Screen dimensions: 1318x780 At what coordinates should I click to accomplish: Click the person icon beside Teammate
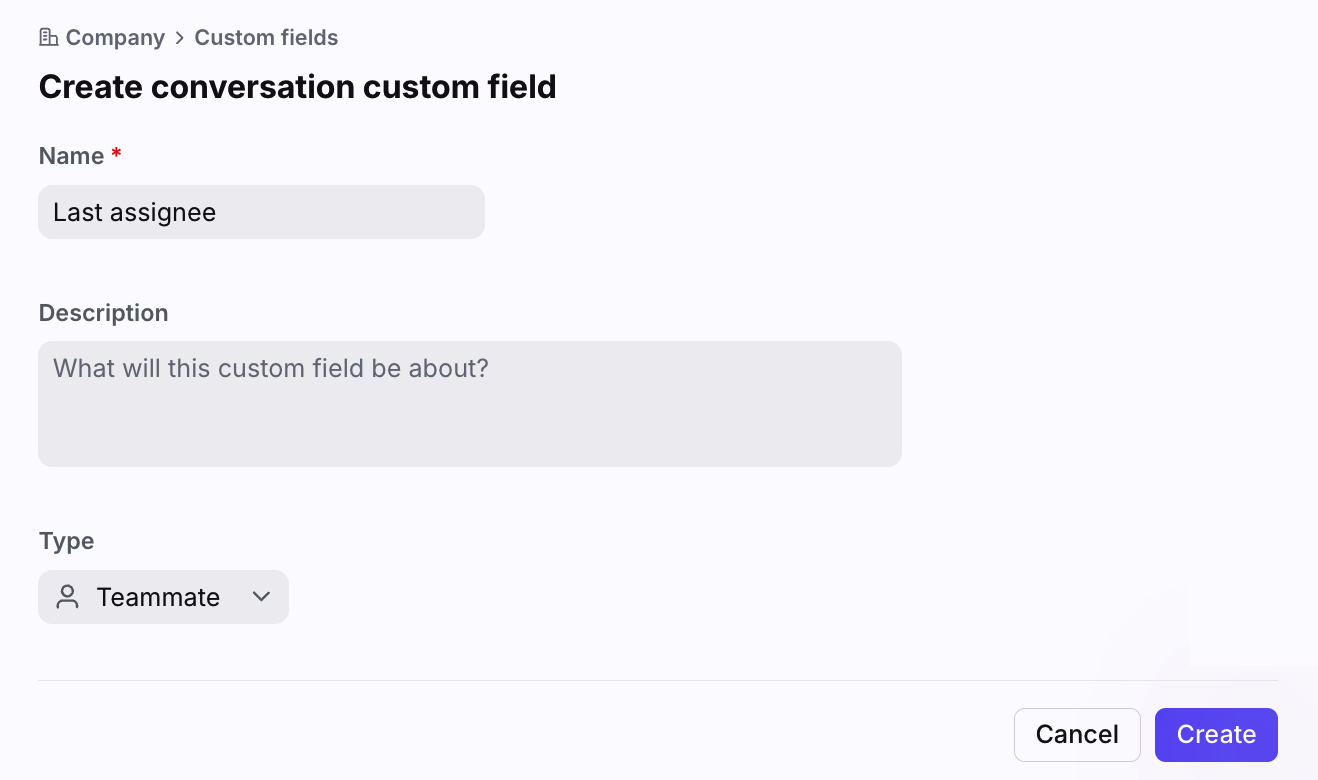pyautogui.click(x=68, y=597)
